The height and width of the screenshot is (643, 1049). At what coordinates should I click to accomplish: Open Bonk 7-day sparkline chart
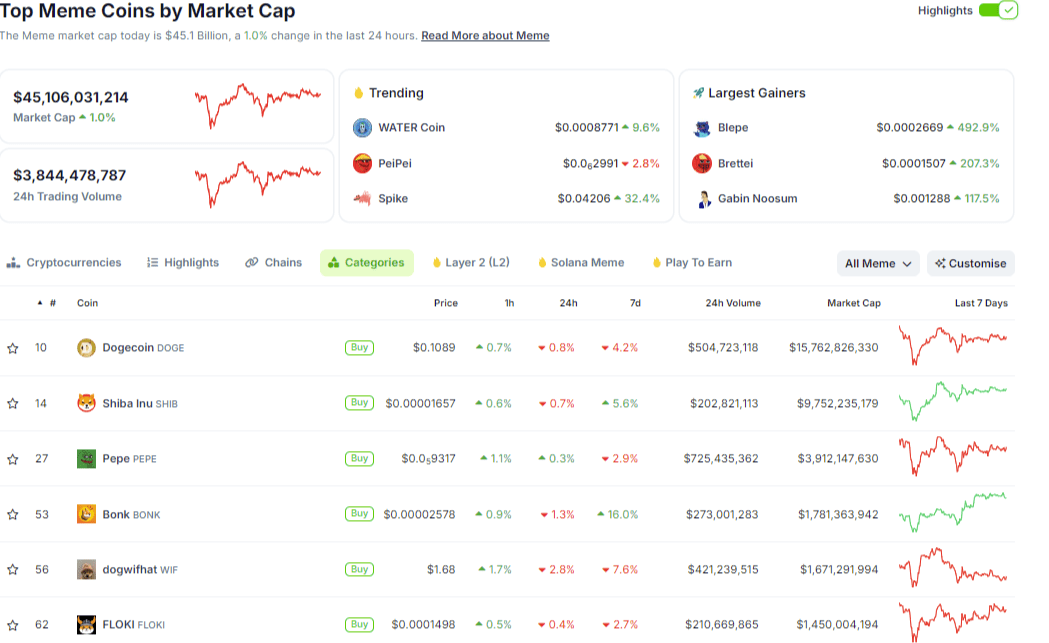click(953, 513)
